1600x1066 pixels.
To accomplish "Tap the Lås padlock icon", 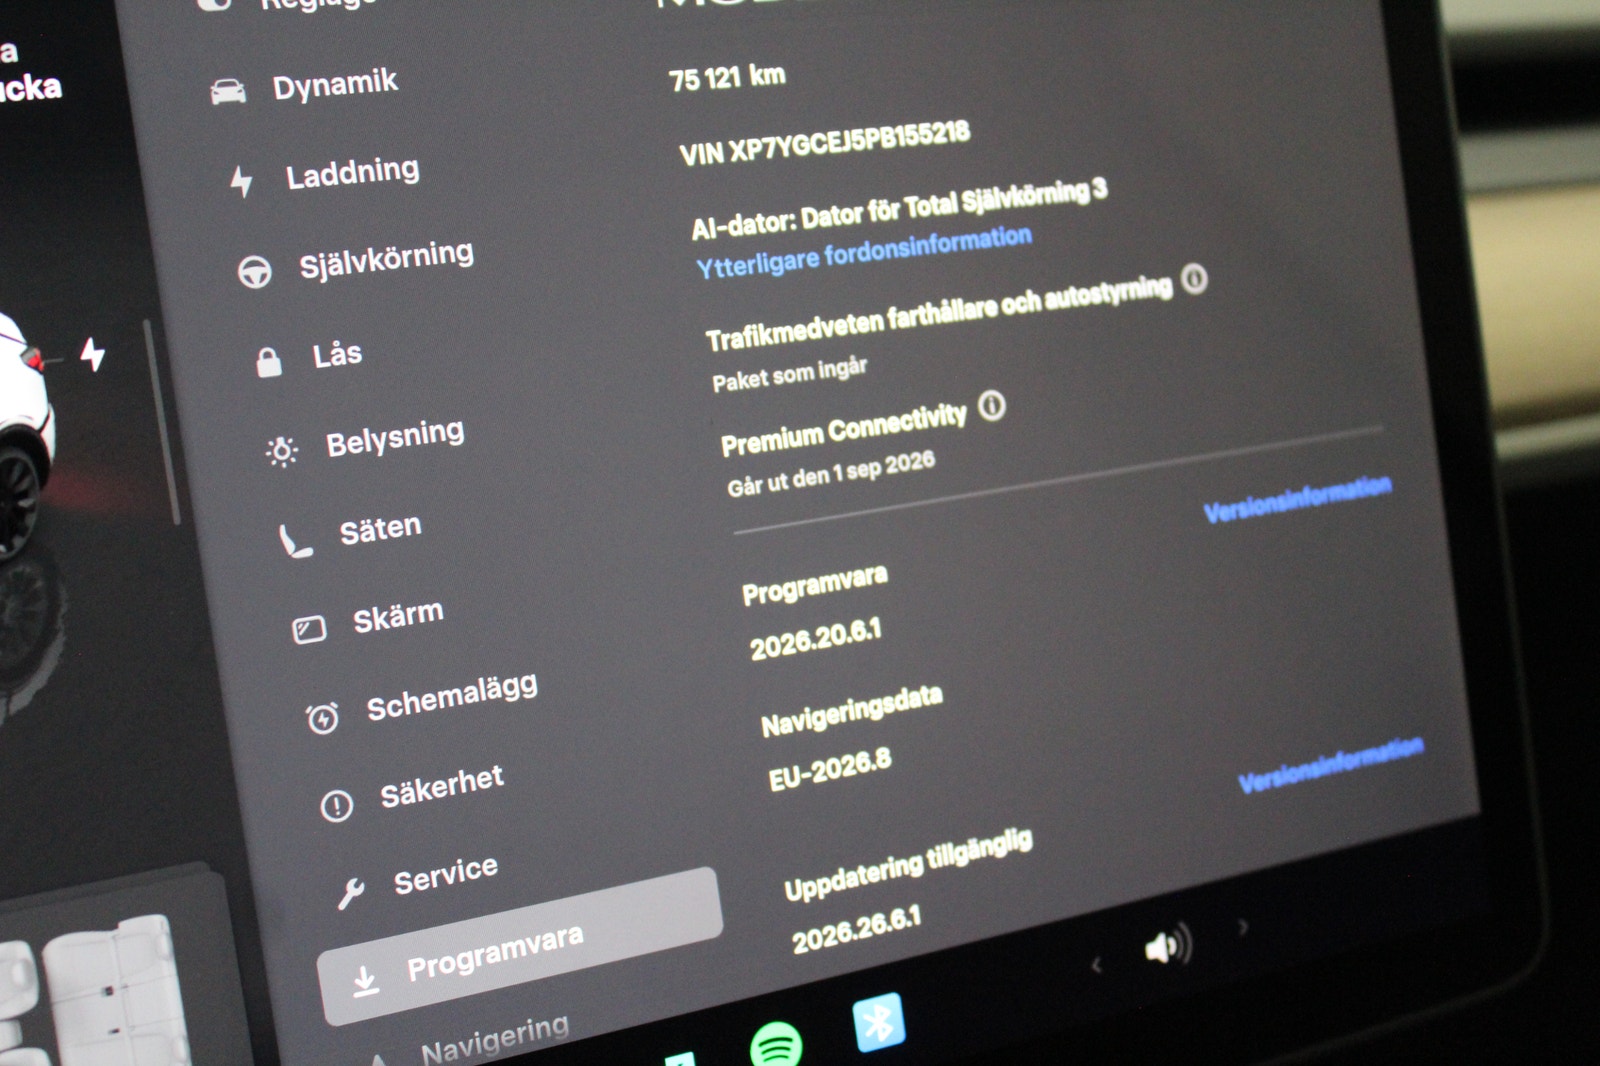I will pyautogui.click(x=268, y=362).
